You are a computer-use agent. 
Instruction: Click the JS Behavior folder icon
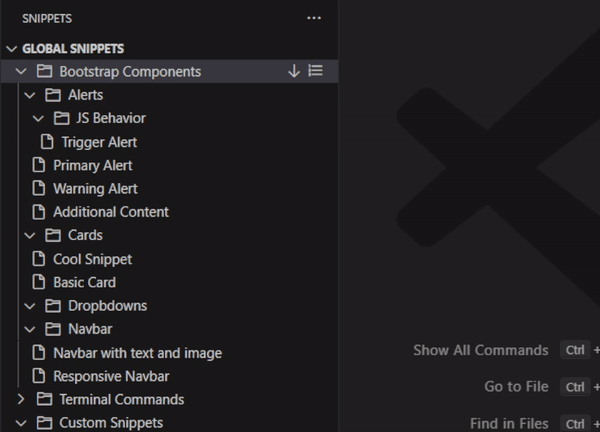point(61,118)
